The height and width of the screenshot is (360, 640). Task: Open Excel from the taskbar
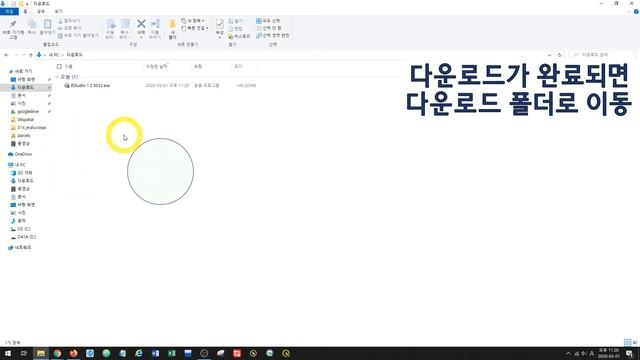click(x=171, y=353)
